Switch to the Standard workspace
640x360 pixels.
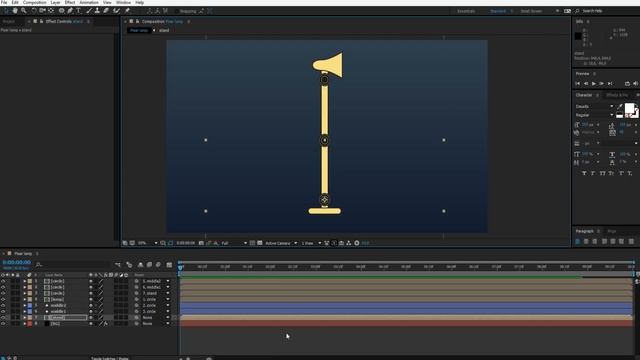coord(498,11)
